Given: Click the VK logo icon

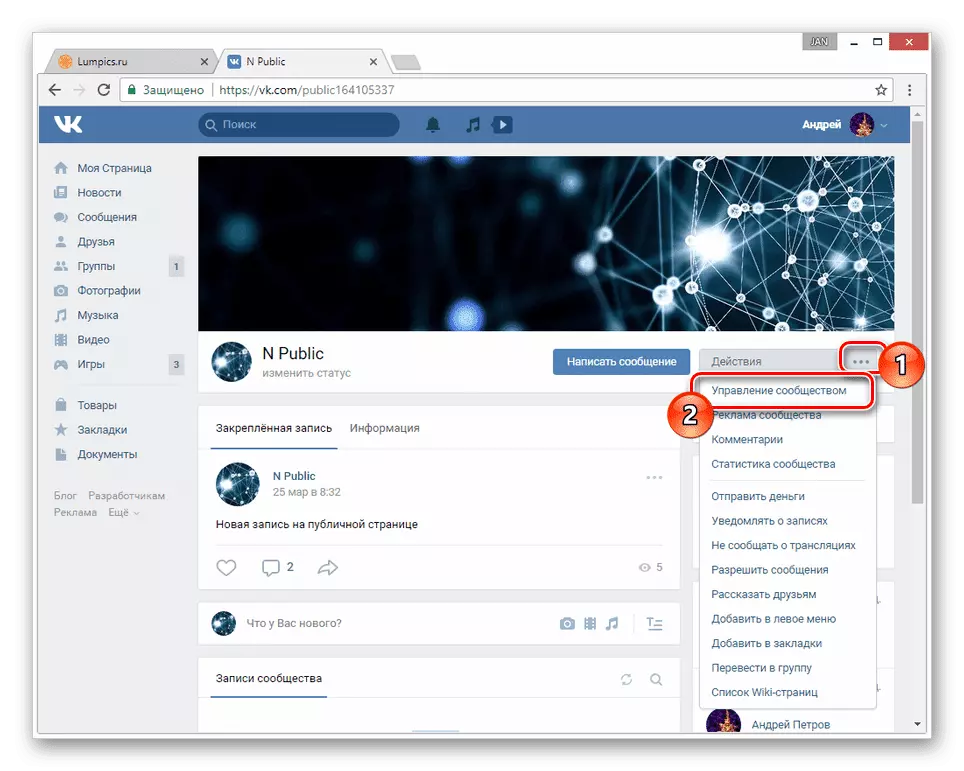Looking at the screenshot, I should click(x=68, y=125).
